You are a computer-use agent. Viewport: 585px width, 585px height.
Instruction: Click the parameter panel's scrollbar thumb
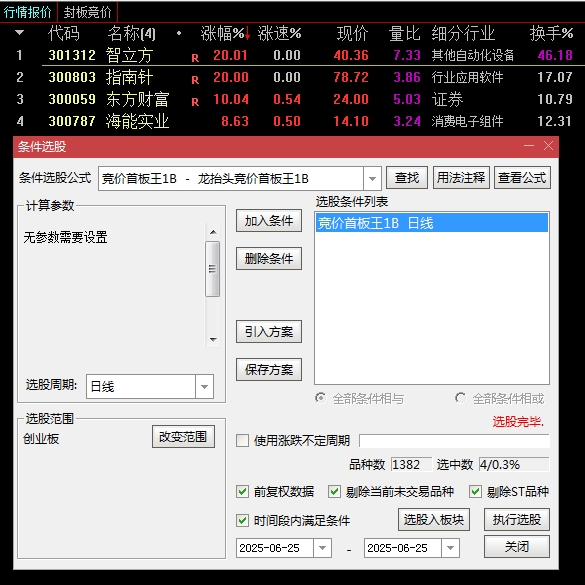[x=213, y=269]
